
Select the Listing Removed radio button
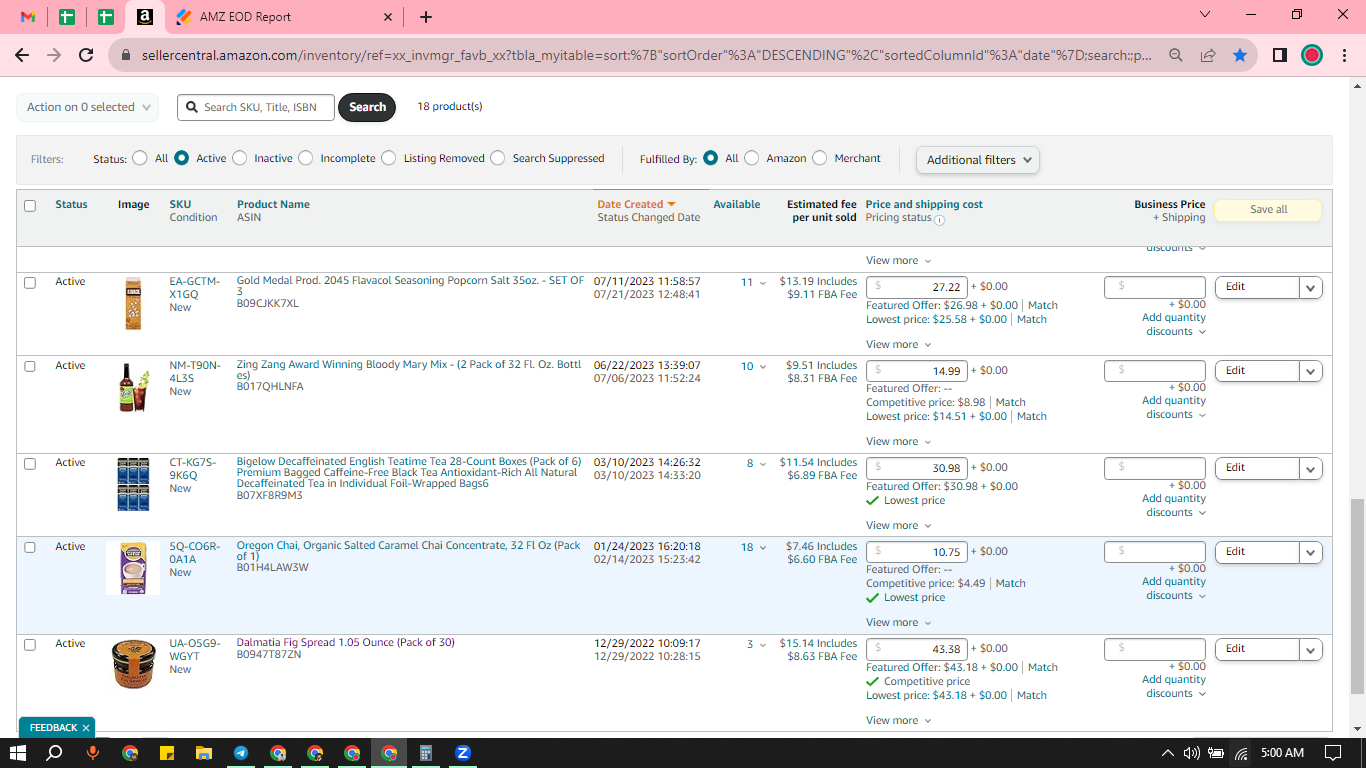(388, 158)
